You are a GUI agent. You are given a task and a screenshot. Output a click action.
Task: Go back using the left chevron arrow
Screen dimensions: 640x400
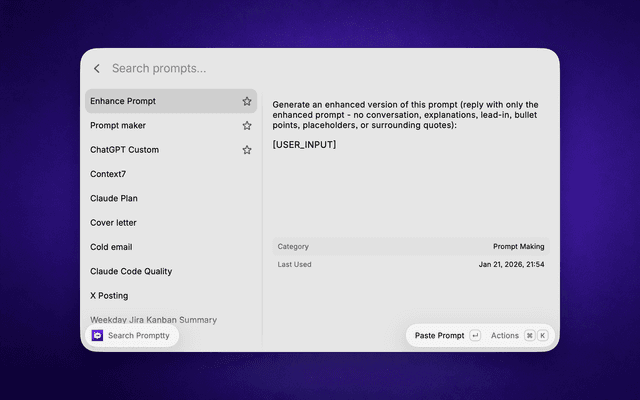coord(97,69)
